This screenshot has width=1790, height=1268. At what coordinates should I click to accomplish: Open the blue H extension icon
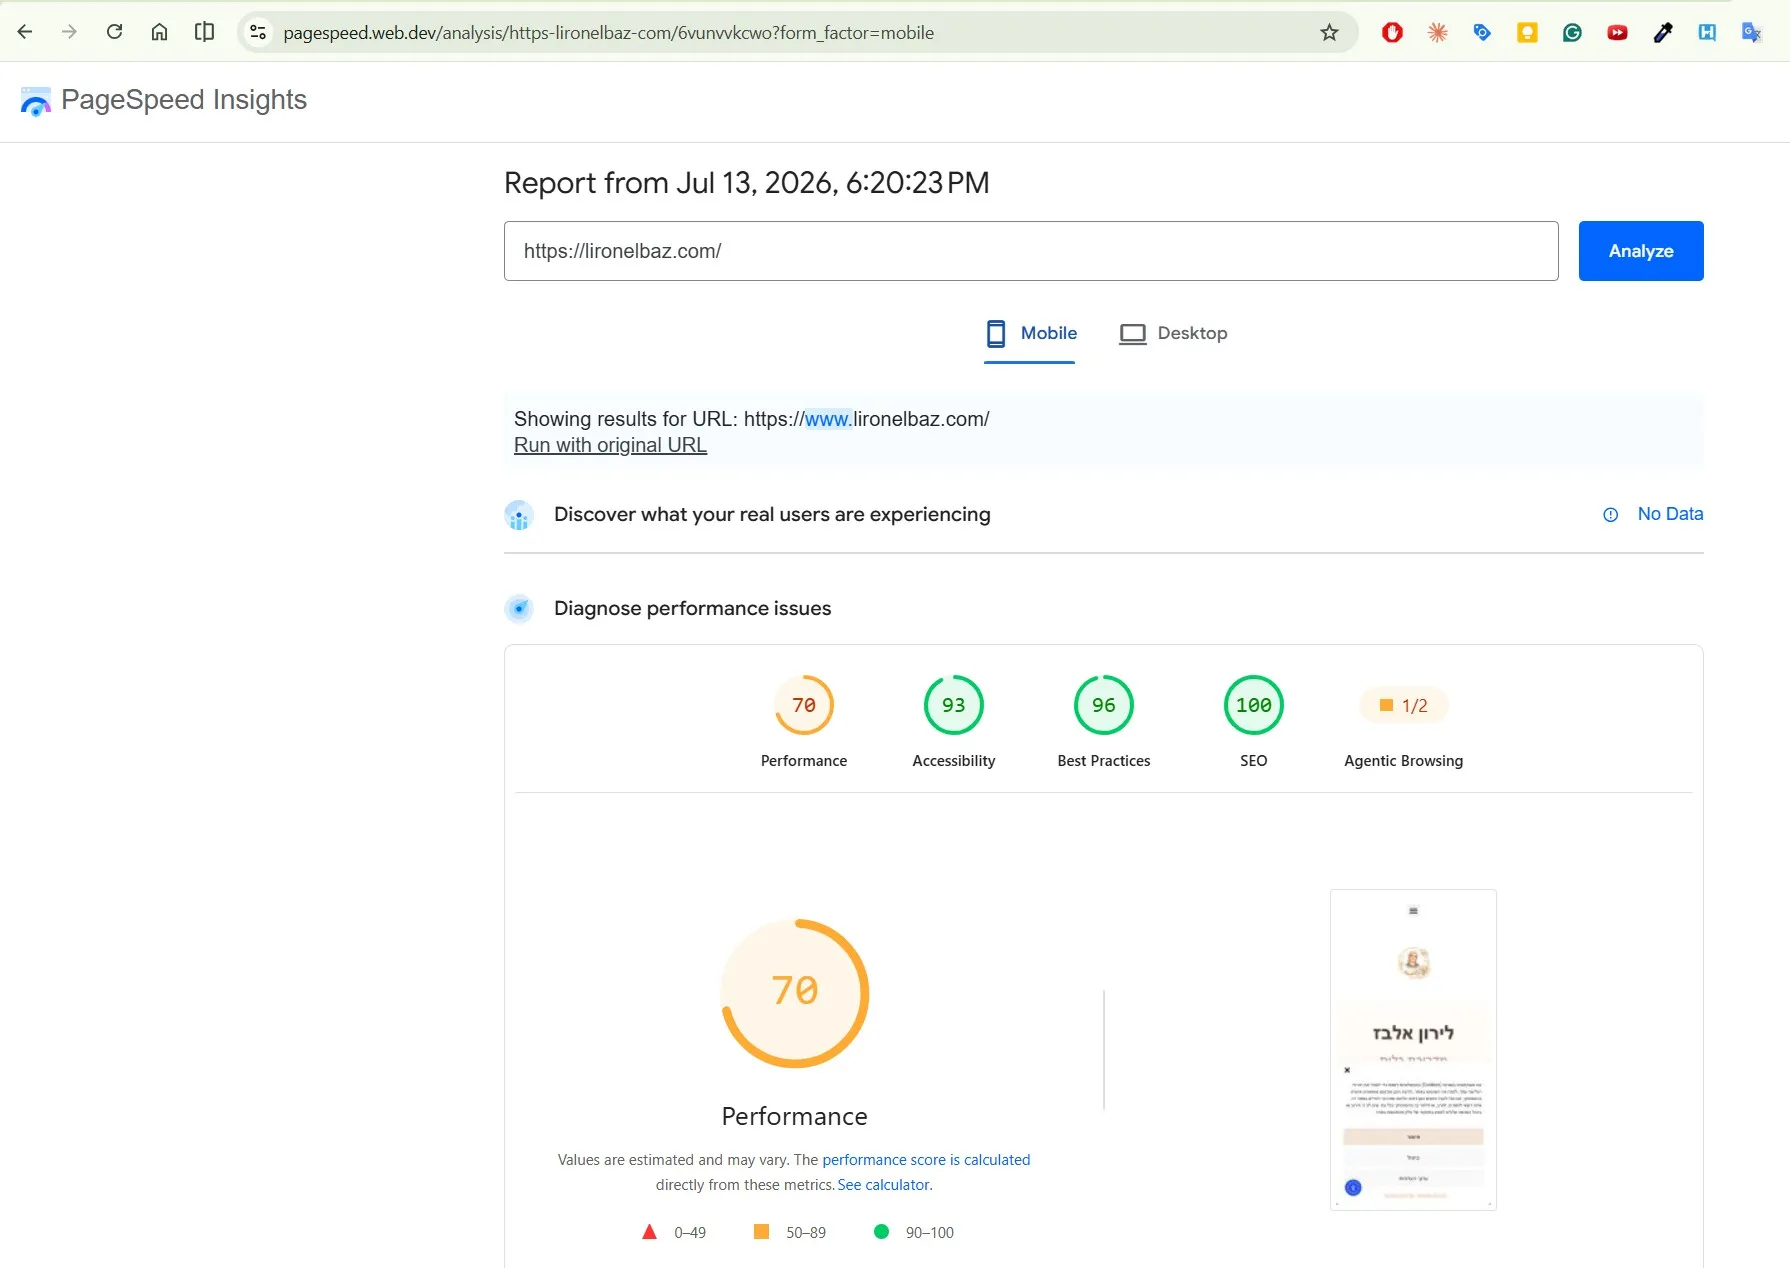click(x=1707, y=33)
